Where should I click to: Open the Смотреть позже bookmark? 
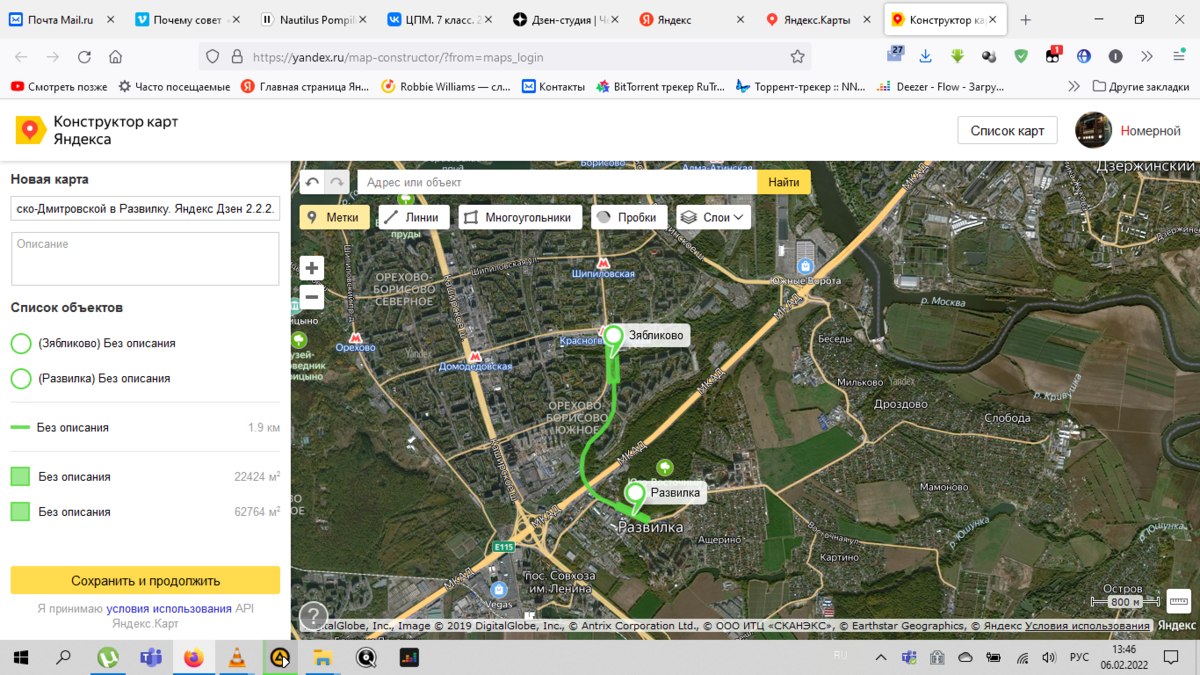coord(60,87)
